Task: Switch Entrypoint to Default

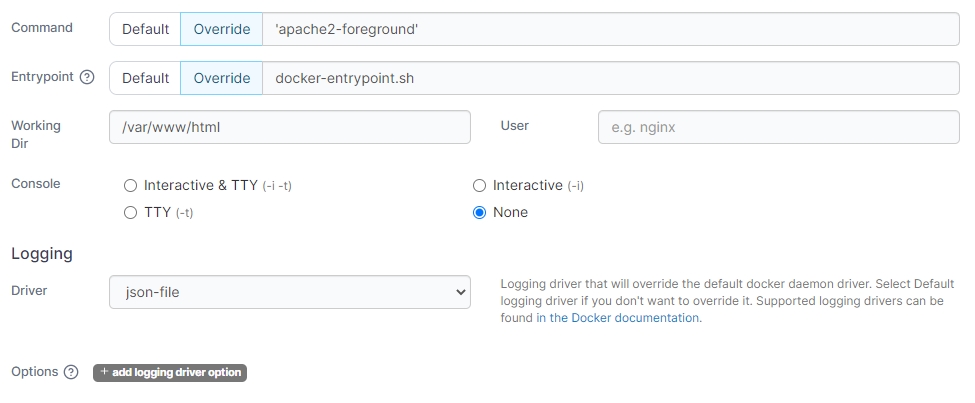Action: [145, 78]
